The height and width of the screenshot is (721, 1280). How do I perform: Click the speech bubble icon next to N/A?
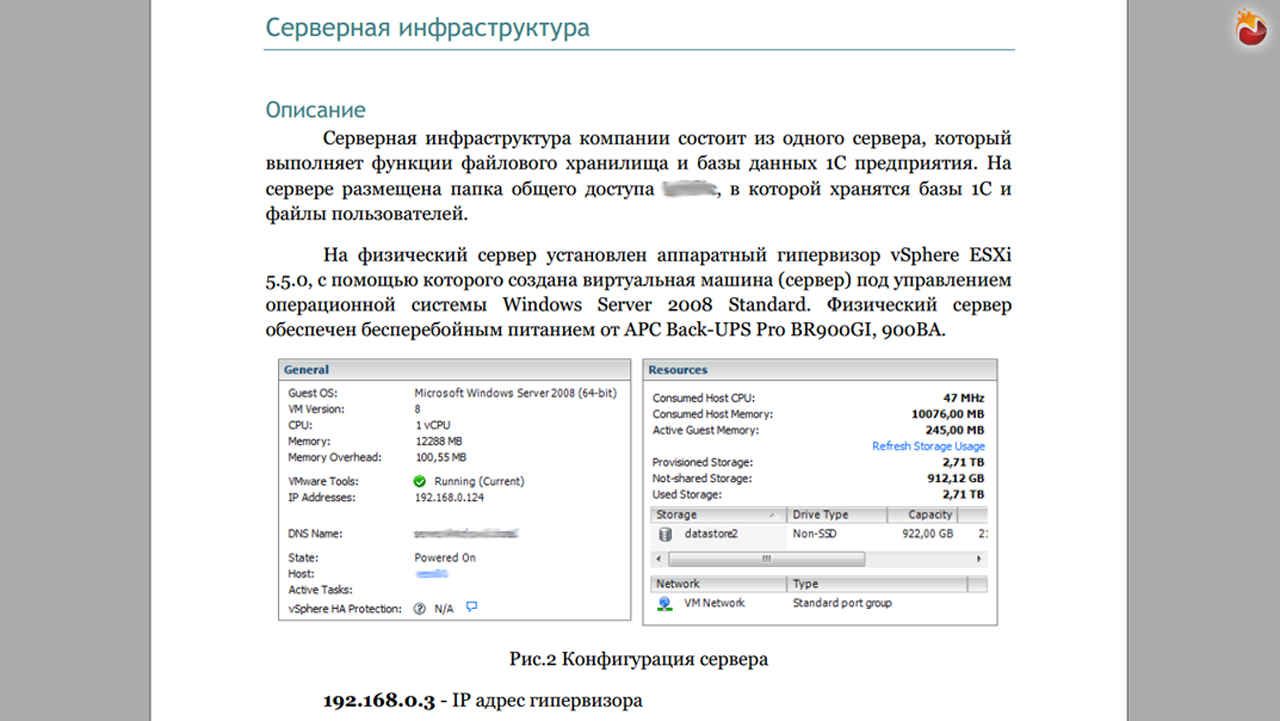pyautogui.click(x=472, y=606)
